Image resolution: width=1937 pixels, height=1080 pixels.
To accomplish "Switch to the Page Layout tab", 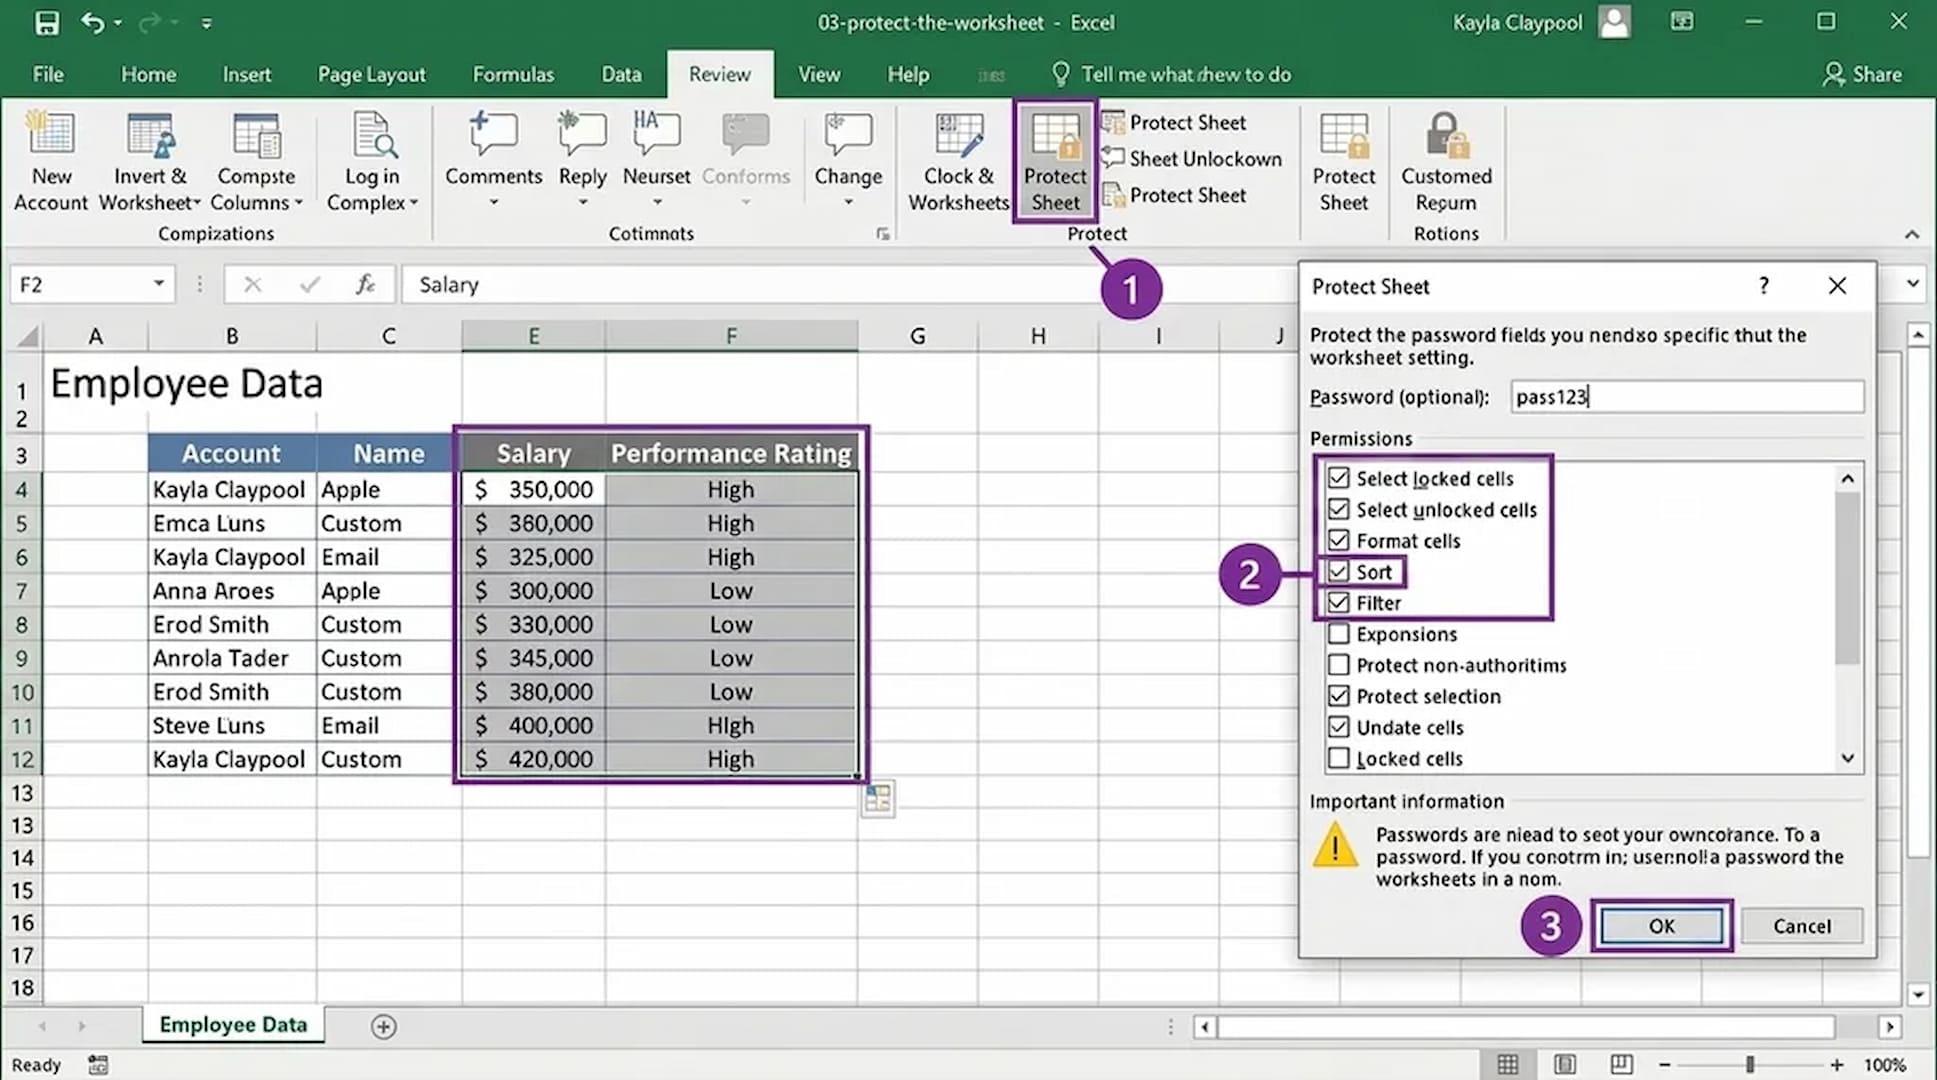I will (371, 74).
